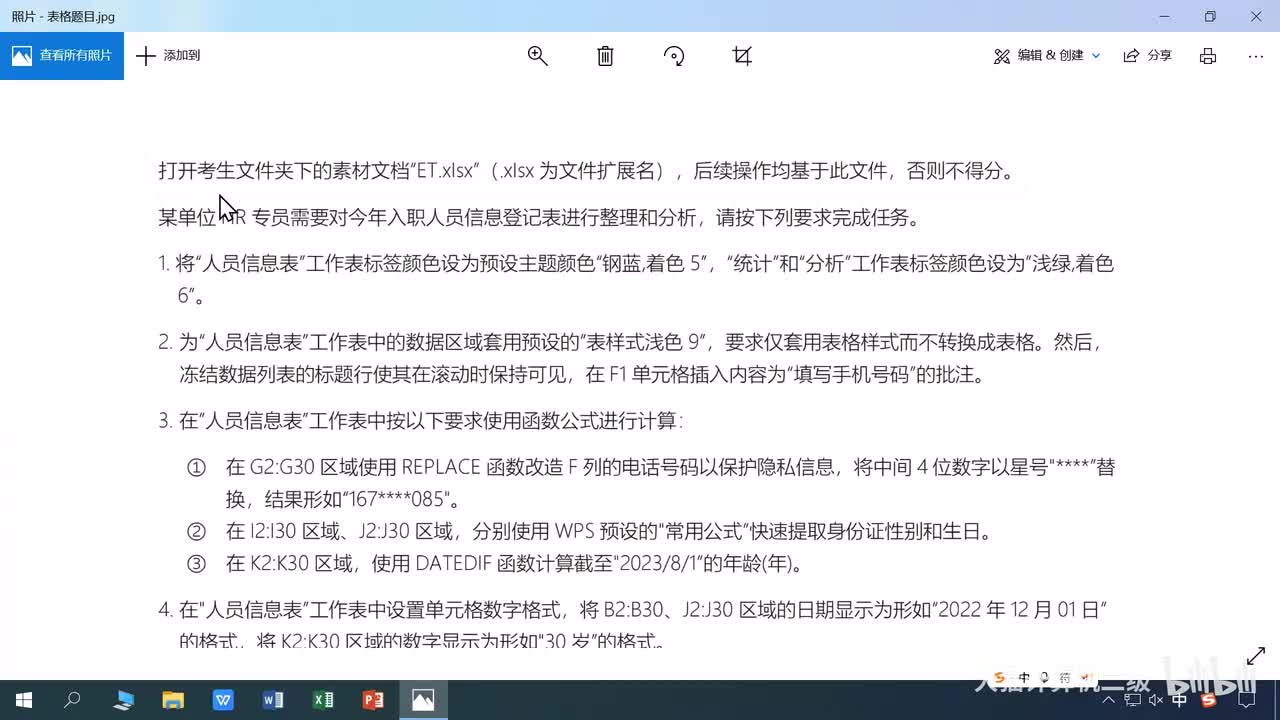Share the photo
The width and height of the screenshot is (1280, 720).
(x=1148, y=56)
